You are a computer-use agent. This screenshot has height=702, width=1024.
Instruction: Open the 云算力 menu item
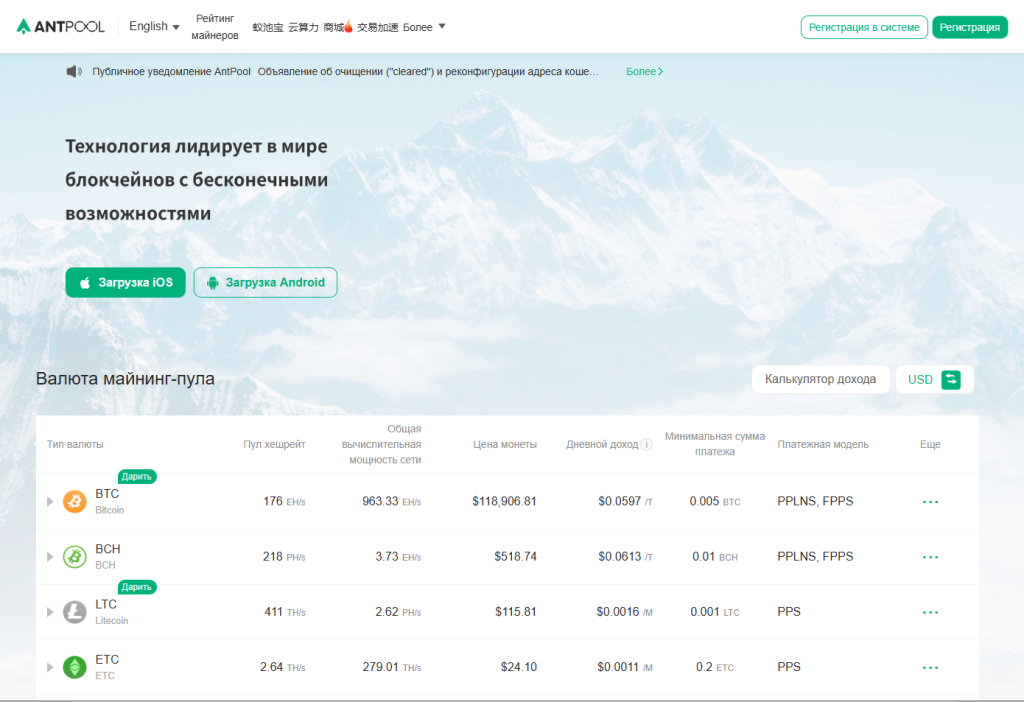[x=303, y=28]
